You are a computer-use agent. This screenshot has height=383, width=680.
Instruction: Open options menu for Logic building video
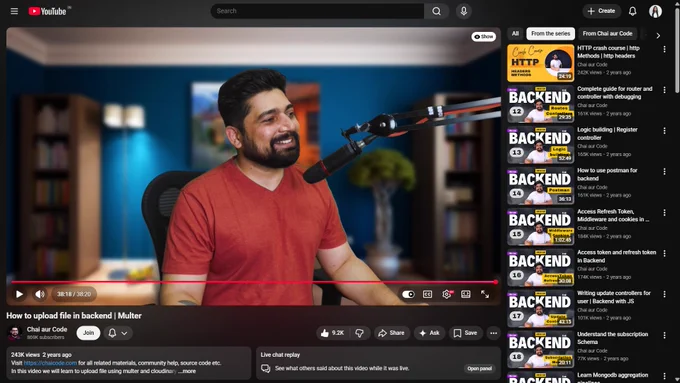[x=664, y=131]
